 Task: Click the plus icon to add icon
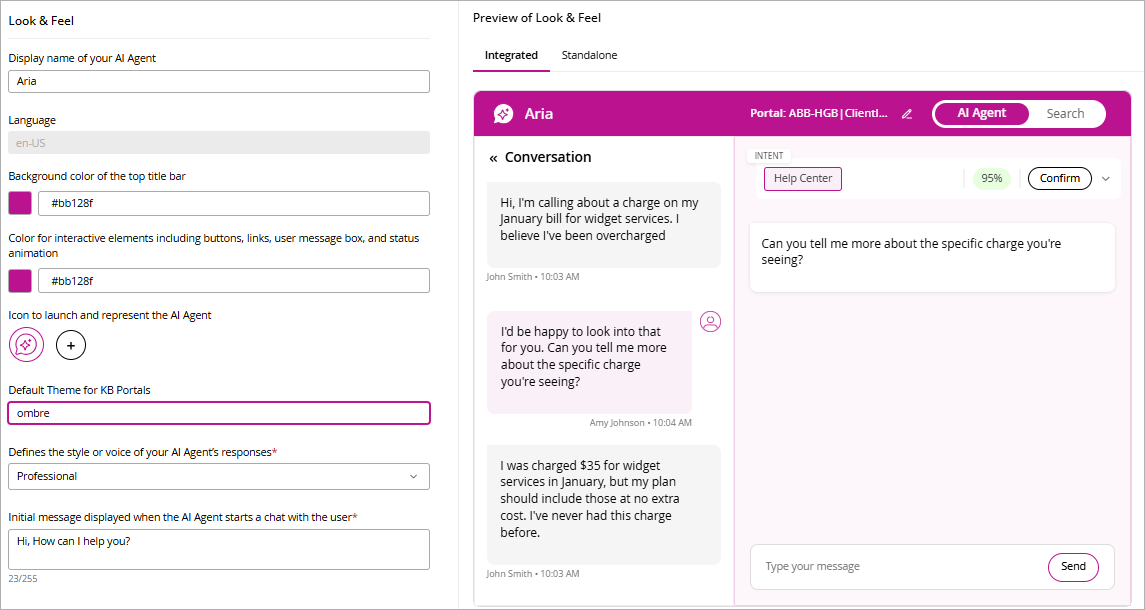click(71, 345)
